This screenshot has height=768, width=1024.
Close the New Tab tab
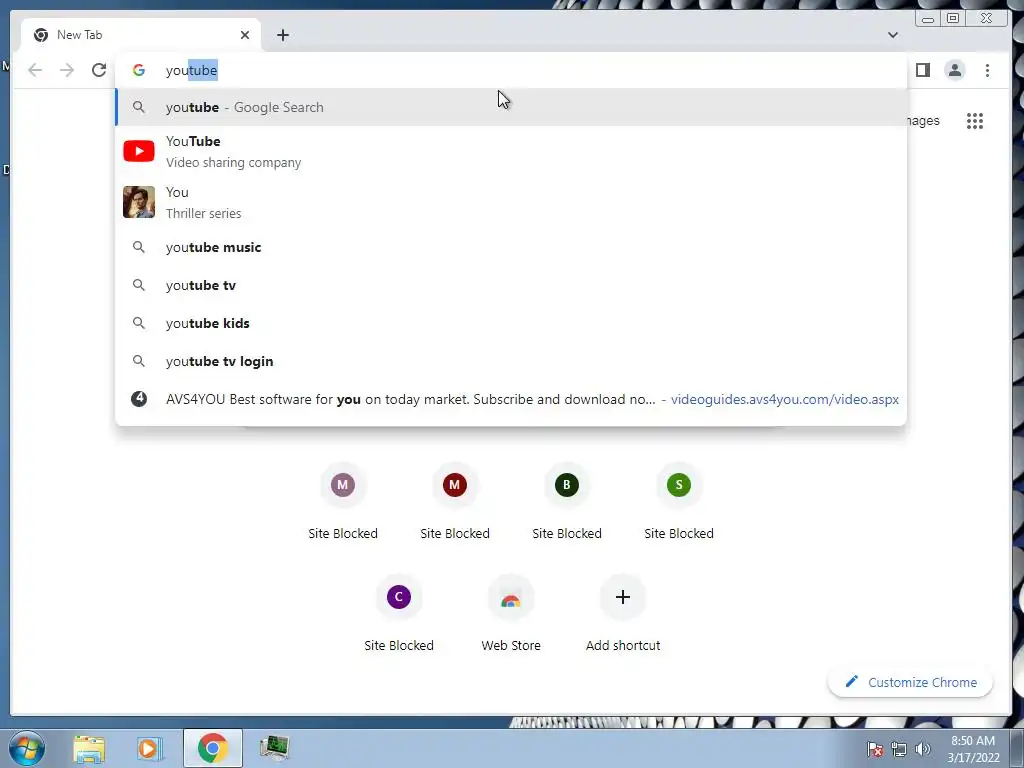245,35
